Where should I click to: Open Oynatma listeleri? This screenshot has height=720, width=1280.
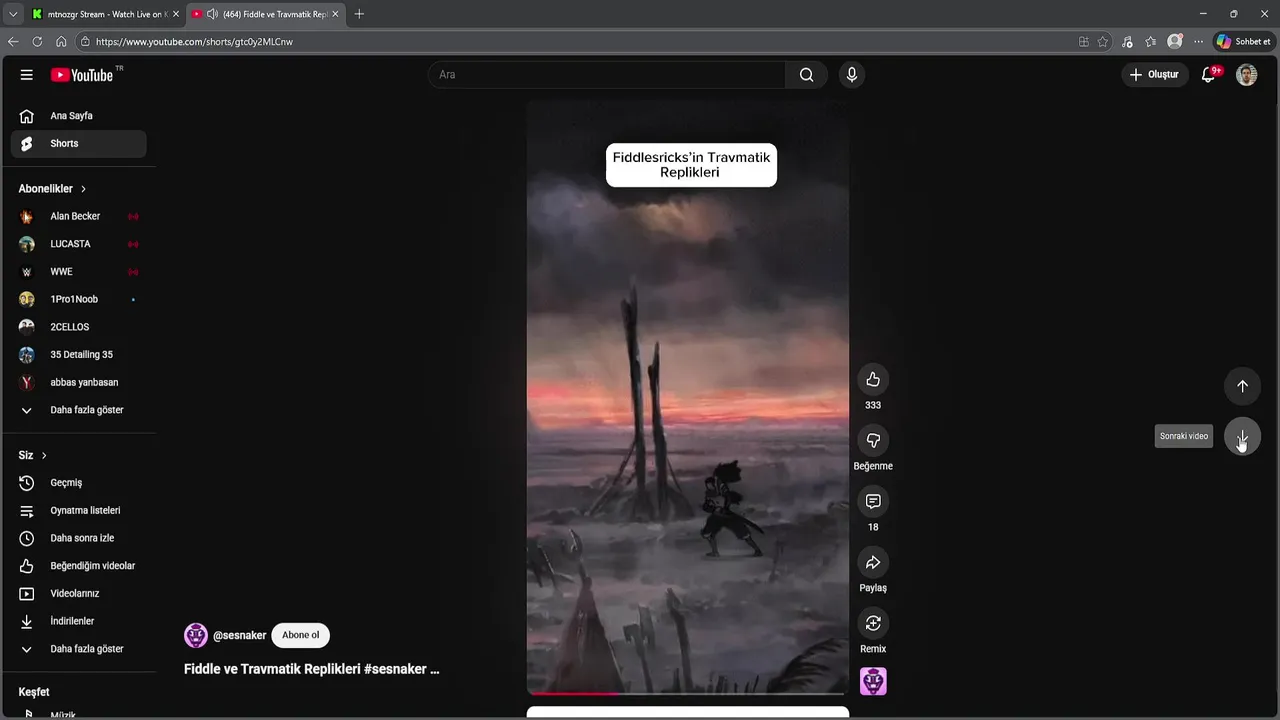pos(79,511)
